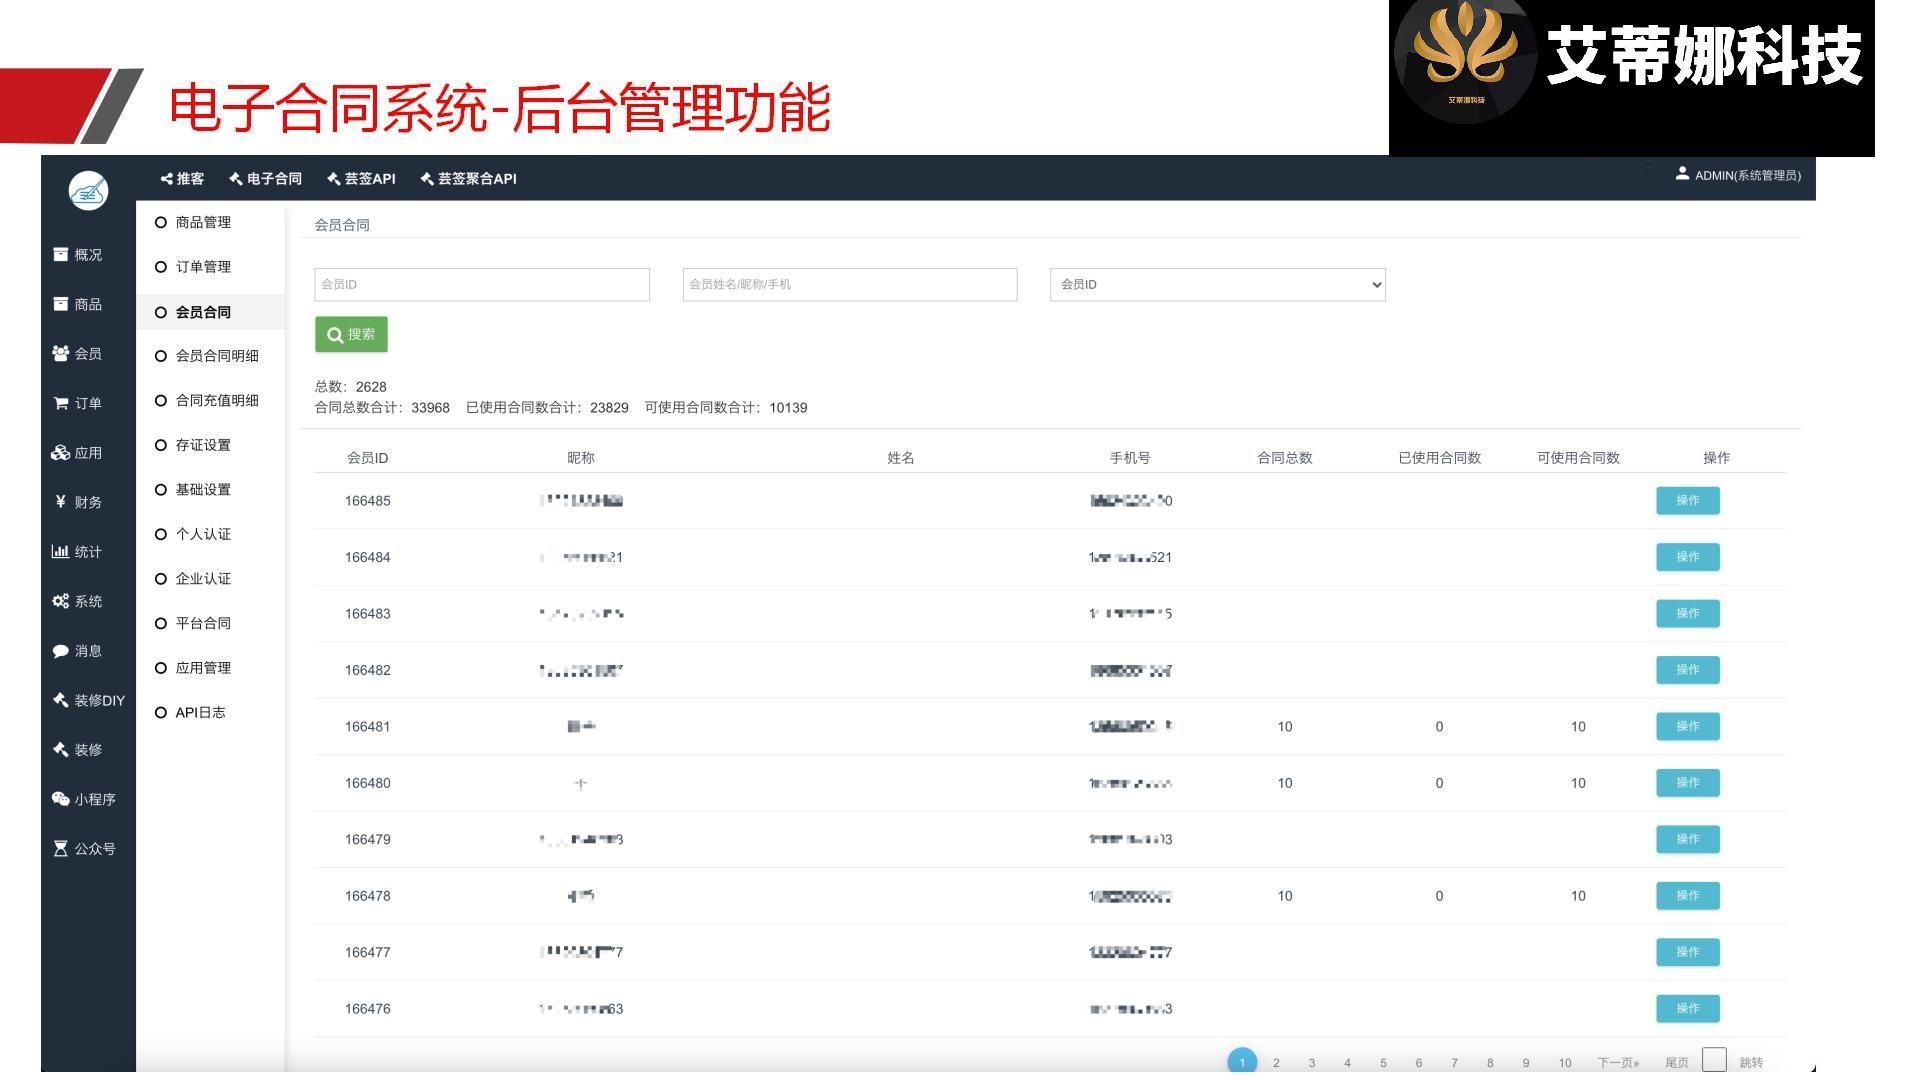This screenshot has height=1080, width=1920.
Task: Click the 统计 bar chart icon
Action: (x=61, y=552)
